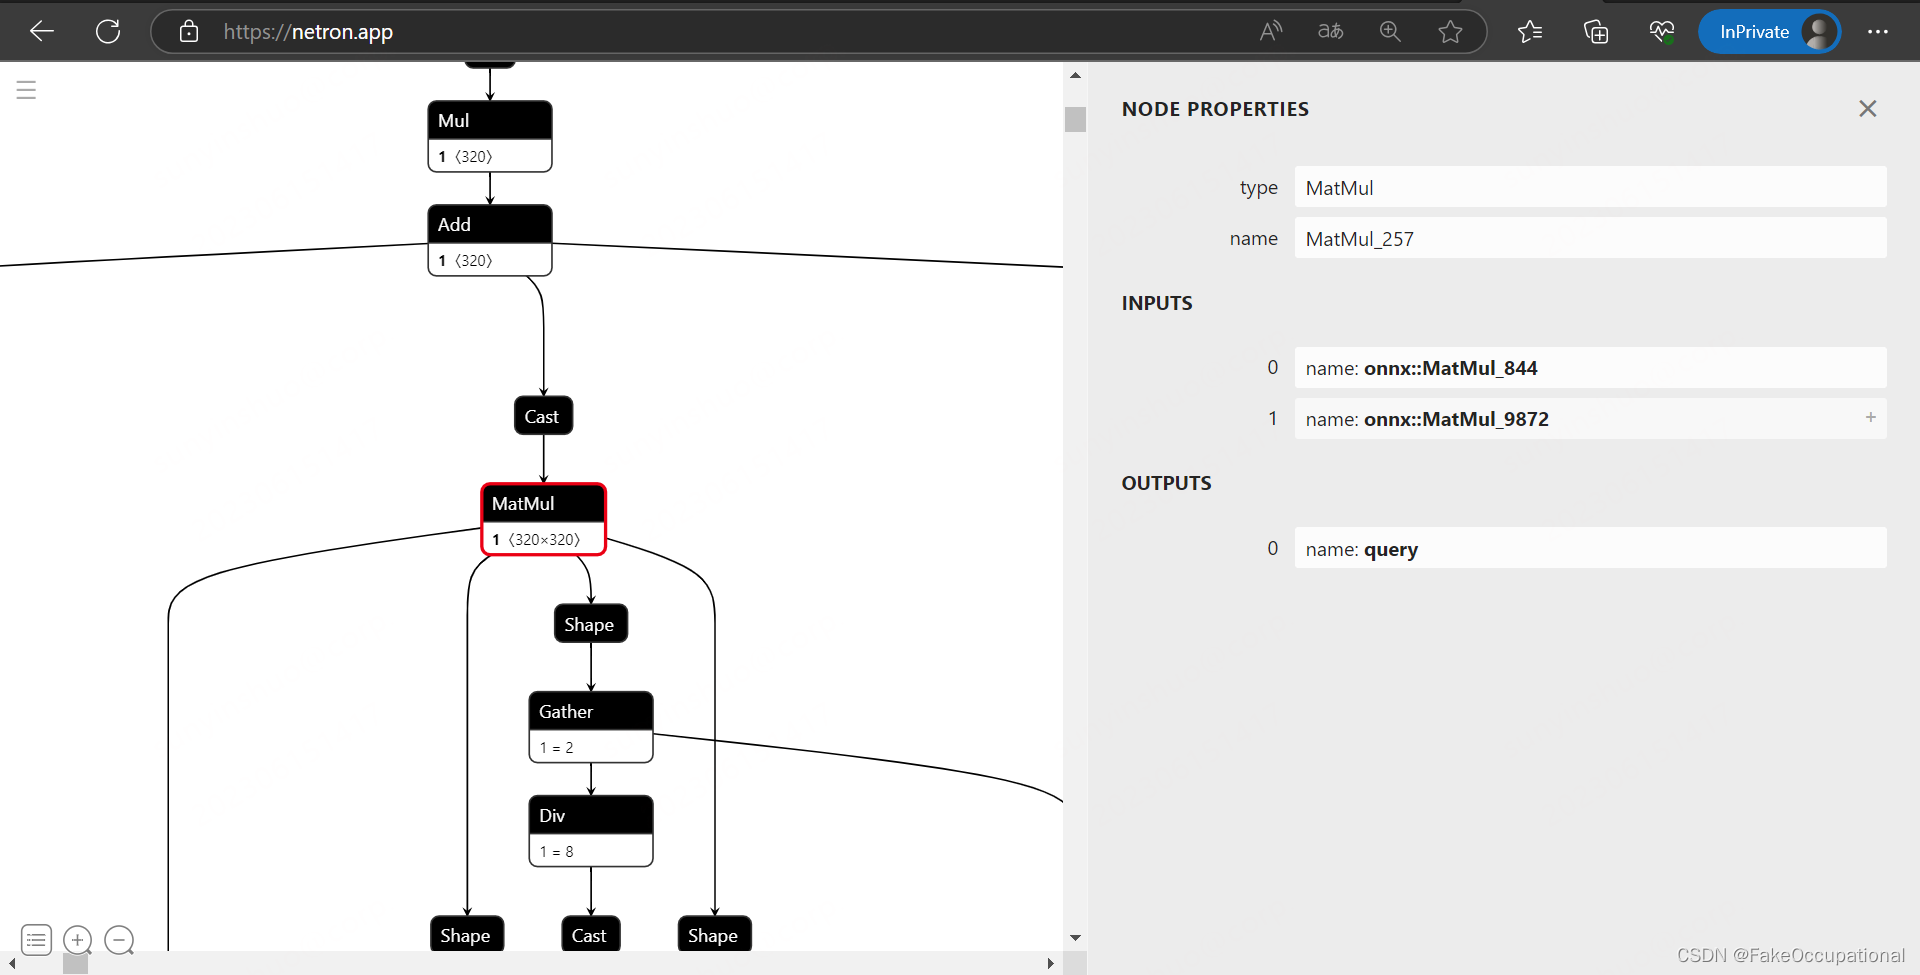
Task: Add netron.app to favorites with the star
Action: 1452,31
